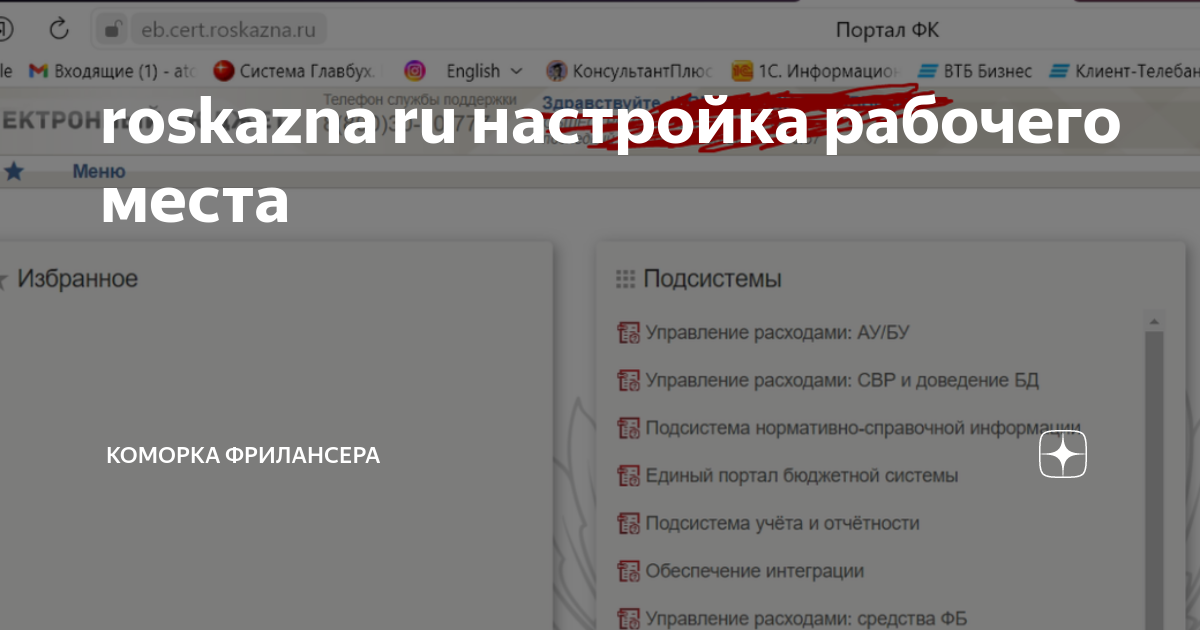Open the Управление расходами: АУ/БУ subsystem
The height and width of the screenshot is (630, 1200).
pos(780,331)
